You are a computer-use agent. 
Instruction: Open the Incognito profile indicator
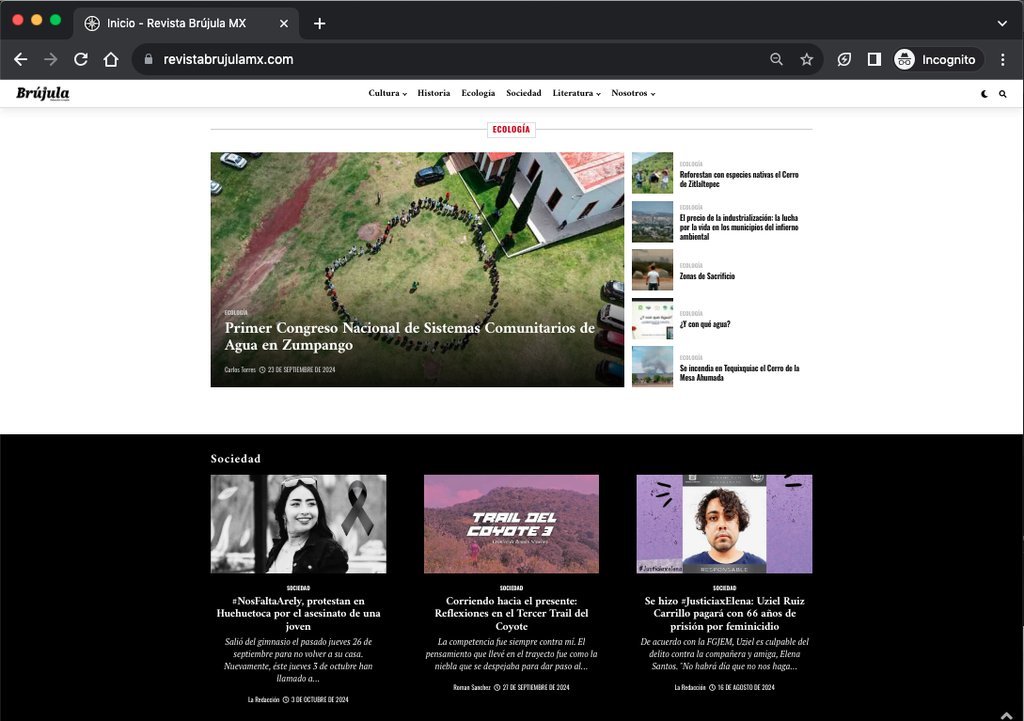pos(936,59)
